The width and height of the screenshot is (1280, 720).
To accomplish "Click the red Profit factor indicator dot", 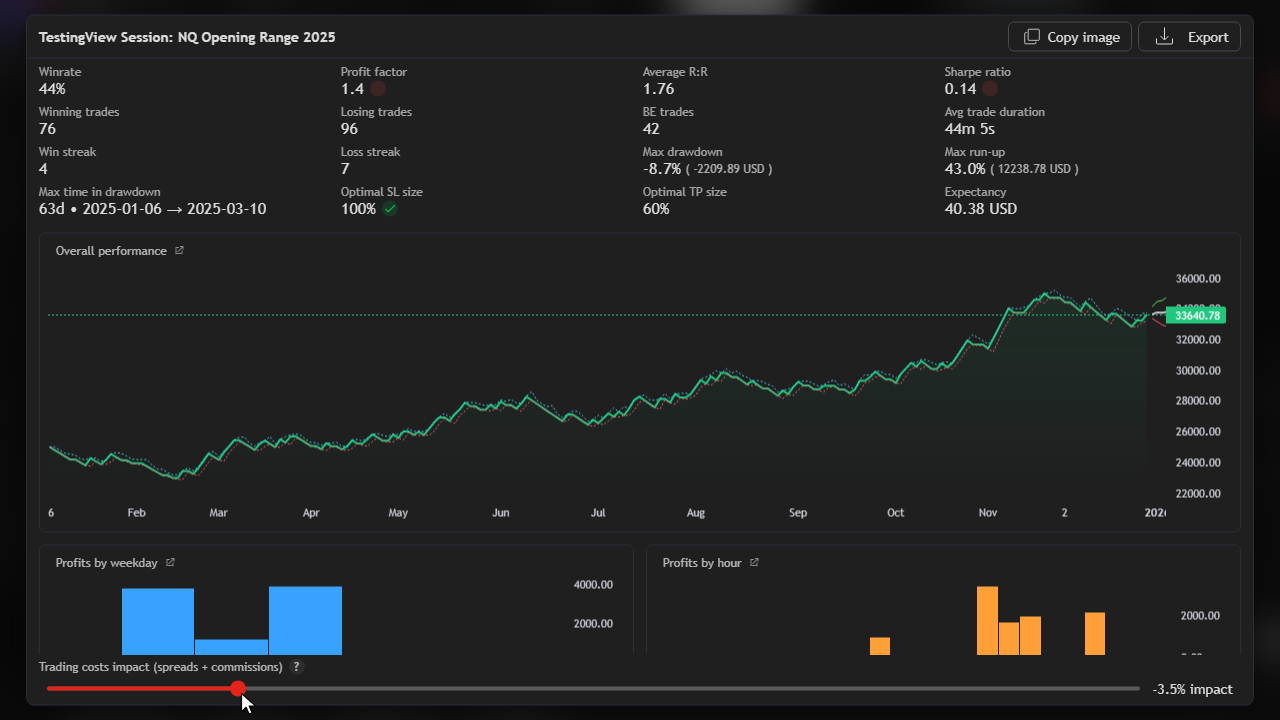I will click(x=378, y=89).
